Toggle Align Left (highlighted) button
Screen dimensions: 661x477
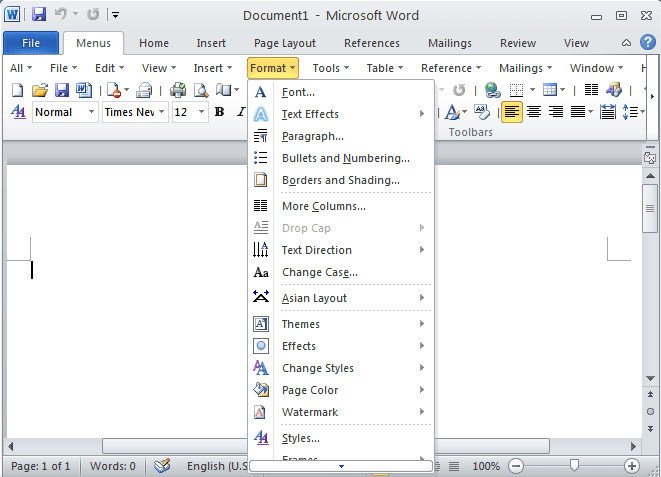click(x=512, y=112)
